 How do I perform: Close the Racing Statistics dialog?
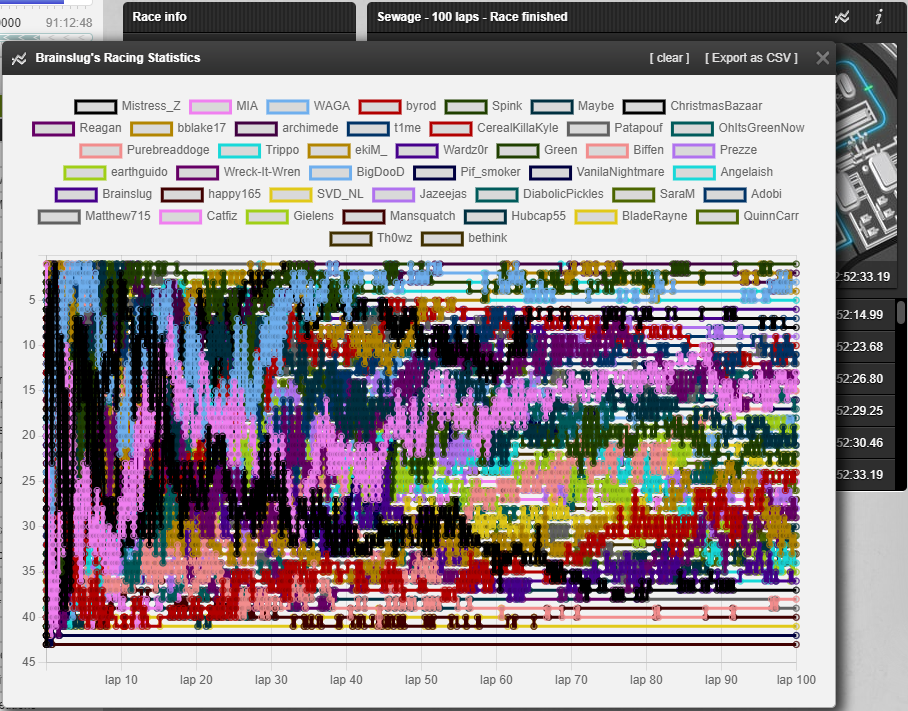click(822, 58)
